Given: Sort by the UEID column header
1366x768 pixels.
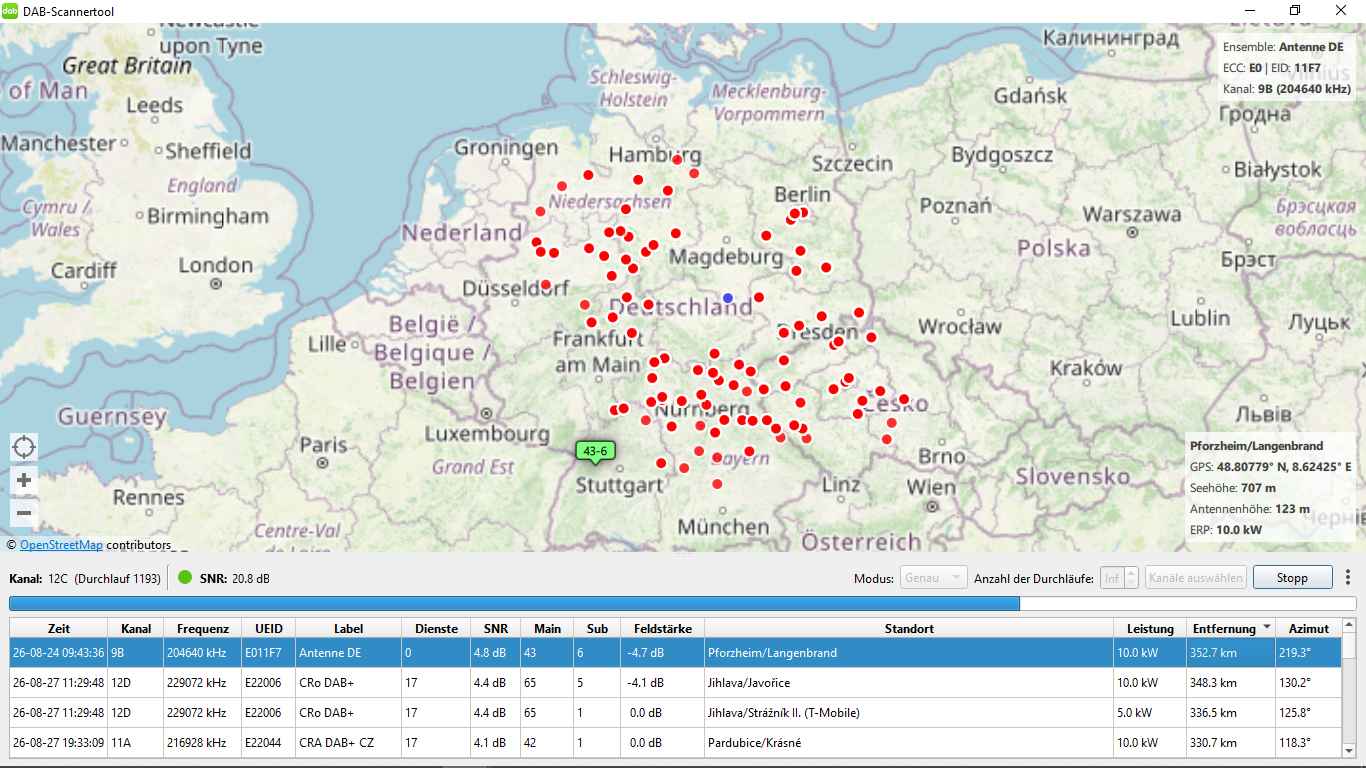Looking at the screenshot, I should pyautogui.click(x=269, y=628).
